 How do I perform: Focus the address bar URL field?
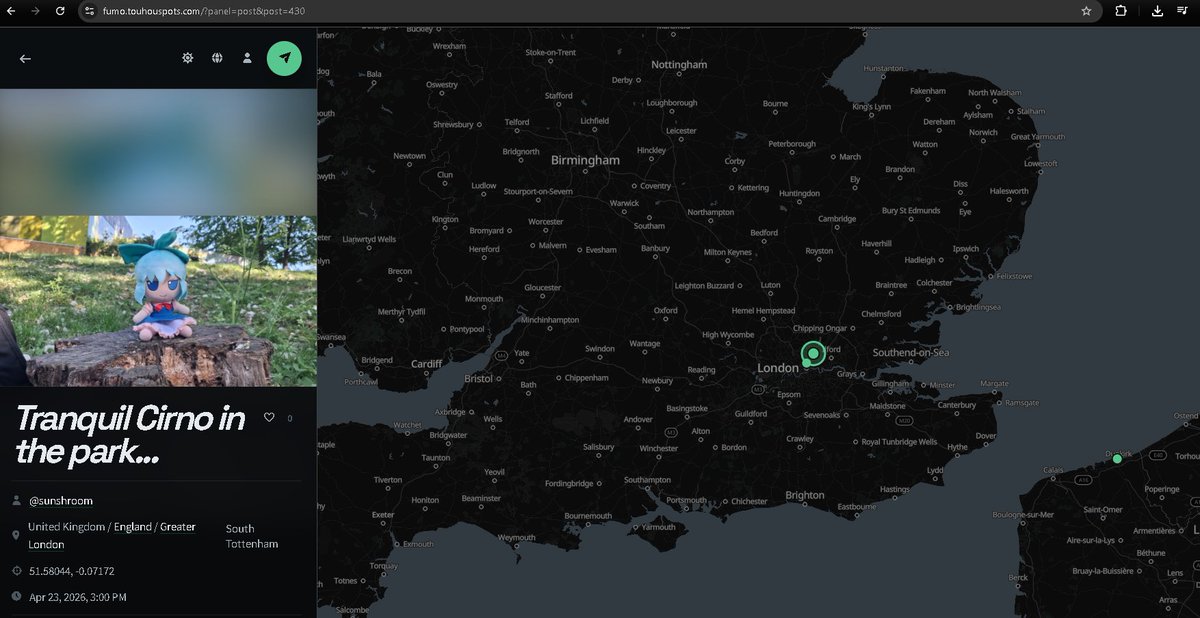590,11
